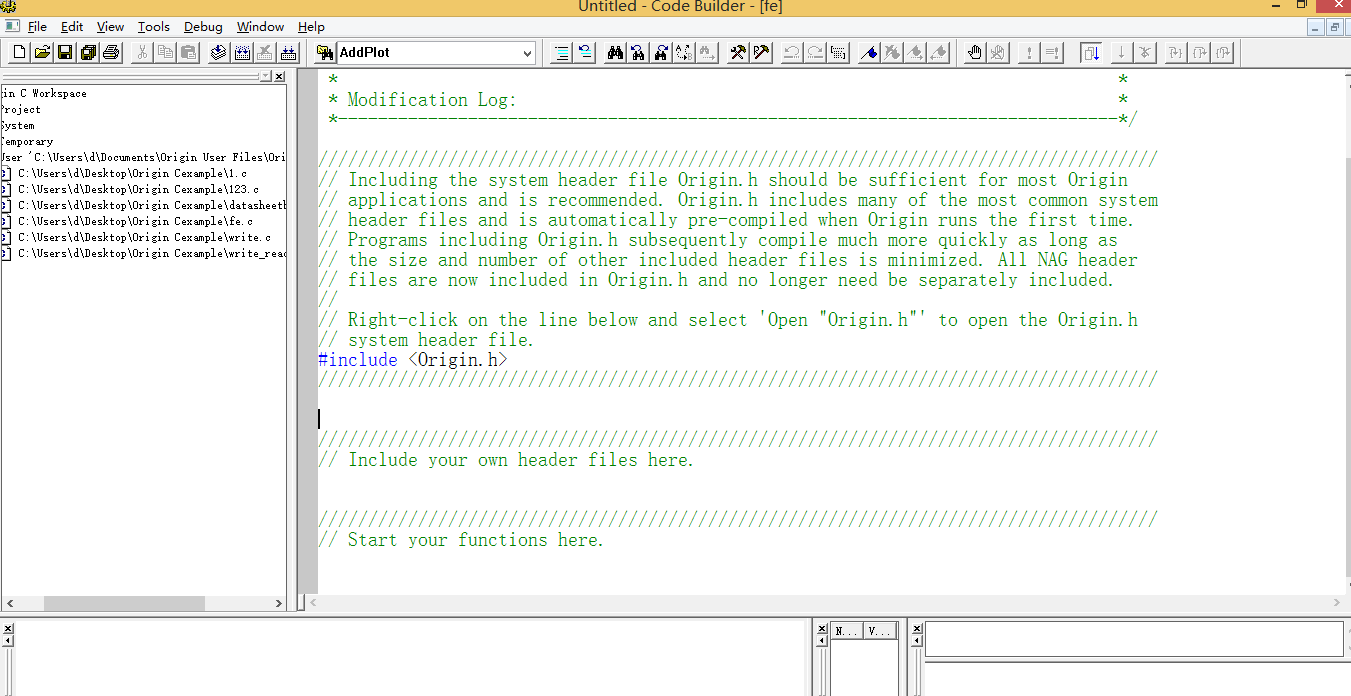Close the workspace panel with its X
1351x696 pixels.
[x=279, y=76]
